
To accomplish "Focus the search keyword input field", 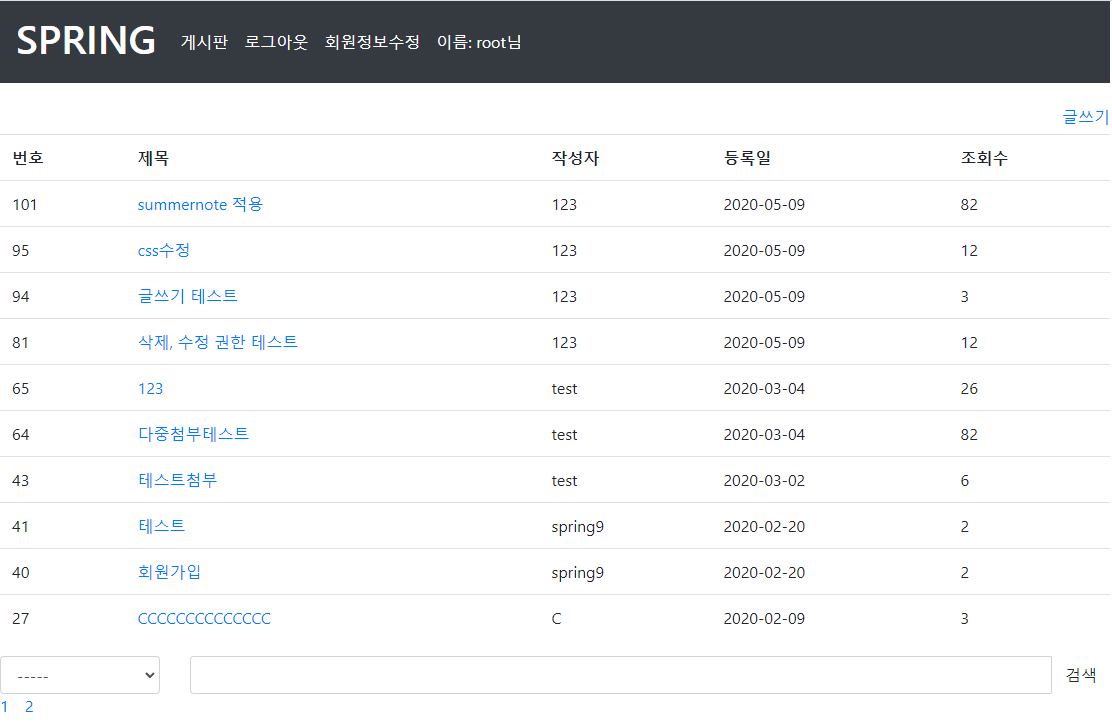I will pos(621,676).
